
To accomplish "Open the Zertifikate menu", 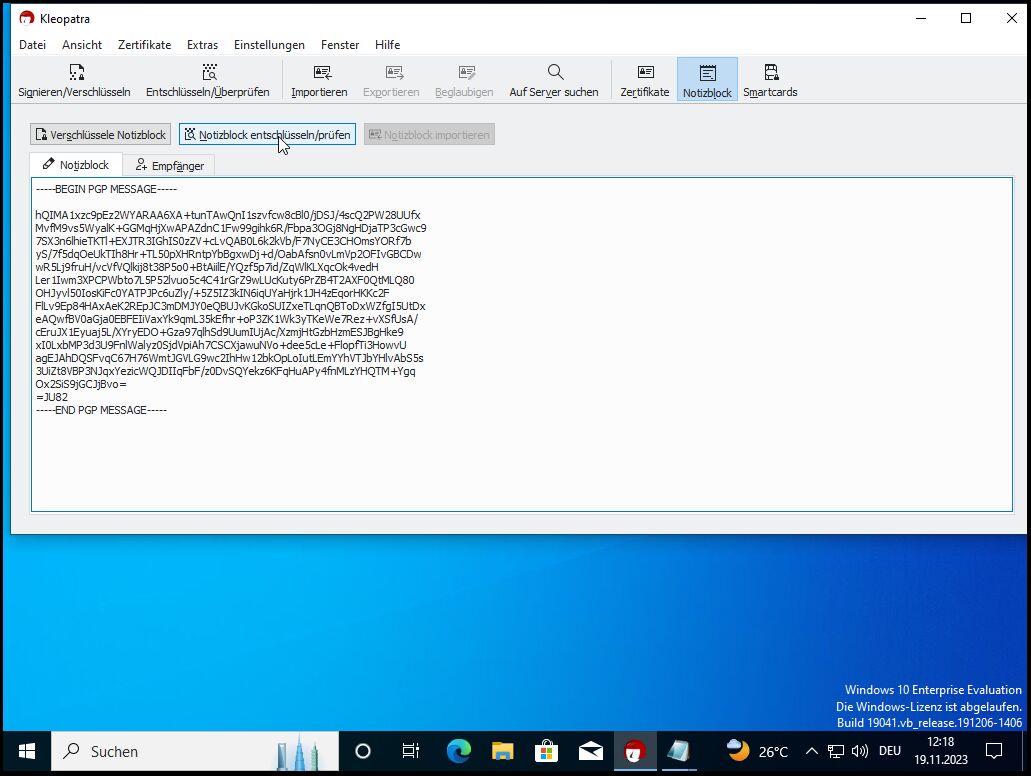I will [144, 45].
